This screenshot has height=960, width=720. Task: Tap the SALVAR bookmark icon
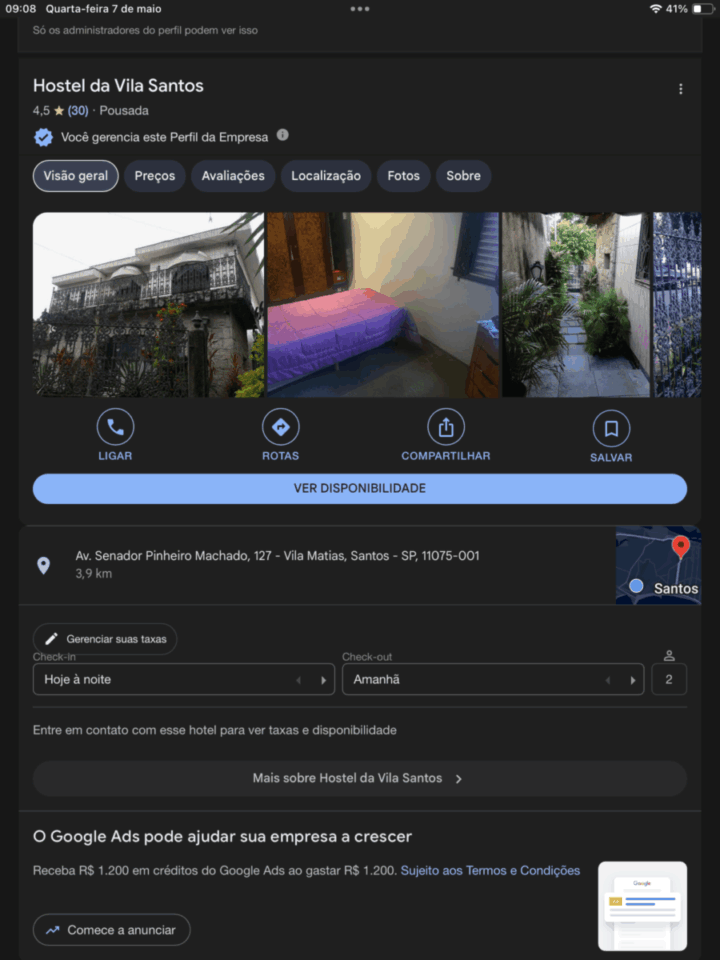pyautogui.click(x=611, y=429)
